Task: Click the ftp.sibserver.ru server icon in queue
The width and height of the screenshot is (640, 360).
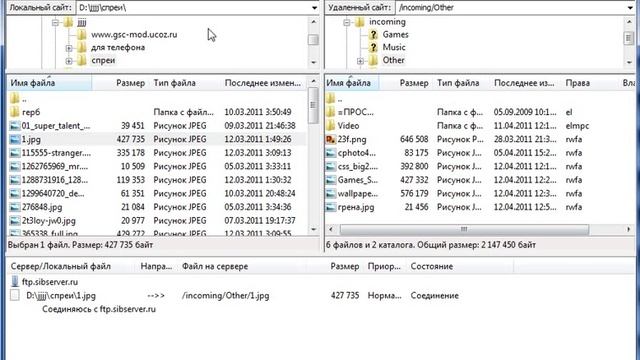Action: coord(15,282)
